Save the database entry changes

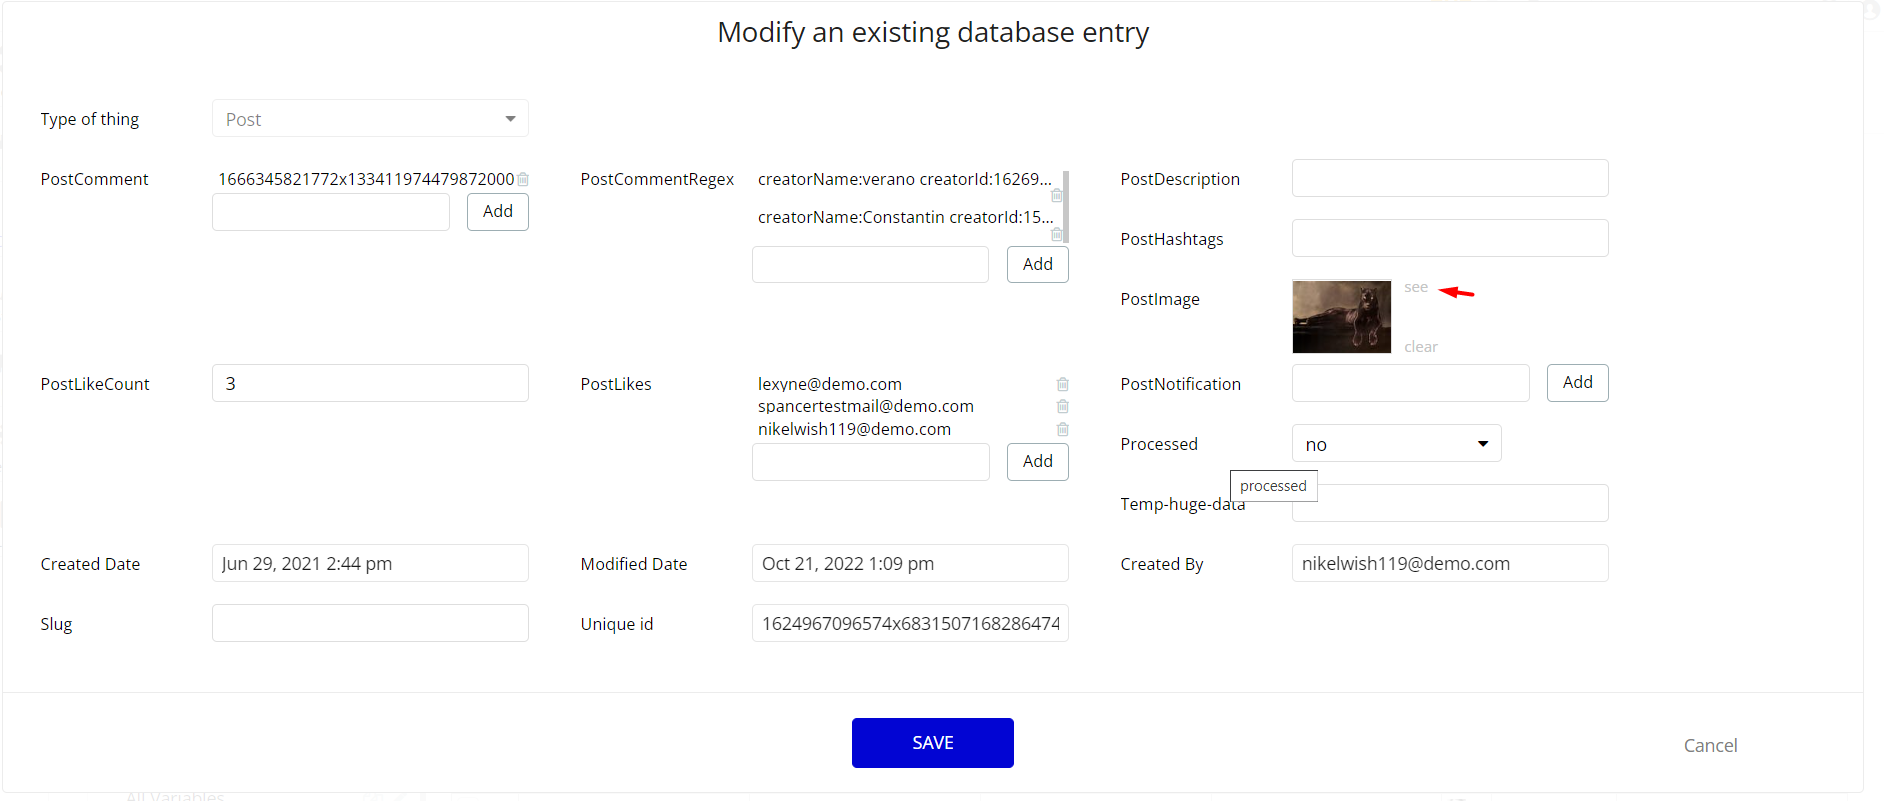tap(932, 743)
